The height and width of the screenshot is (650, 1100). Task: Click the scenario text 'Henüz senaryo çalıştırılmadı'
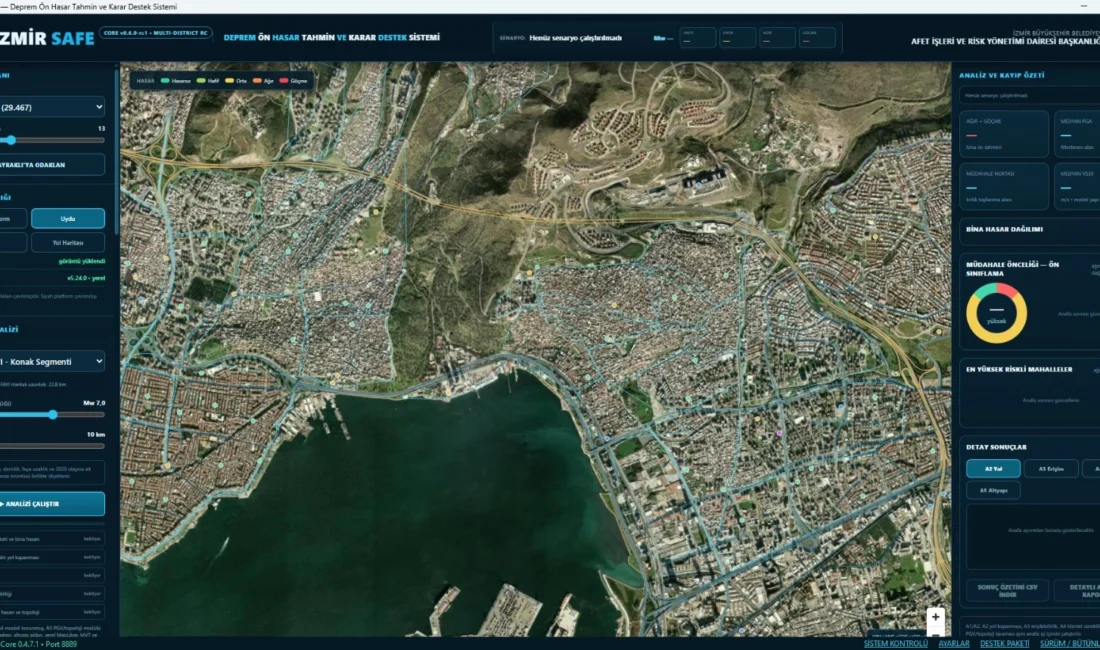[x=575, y=38]
